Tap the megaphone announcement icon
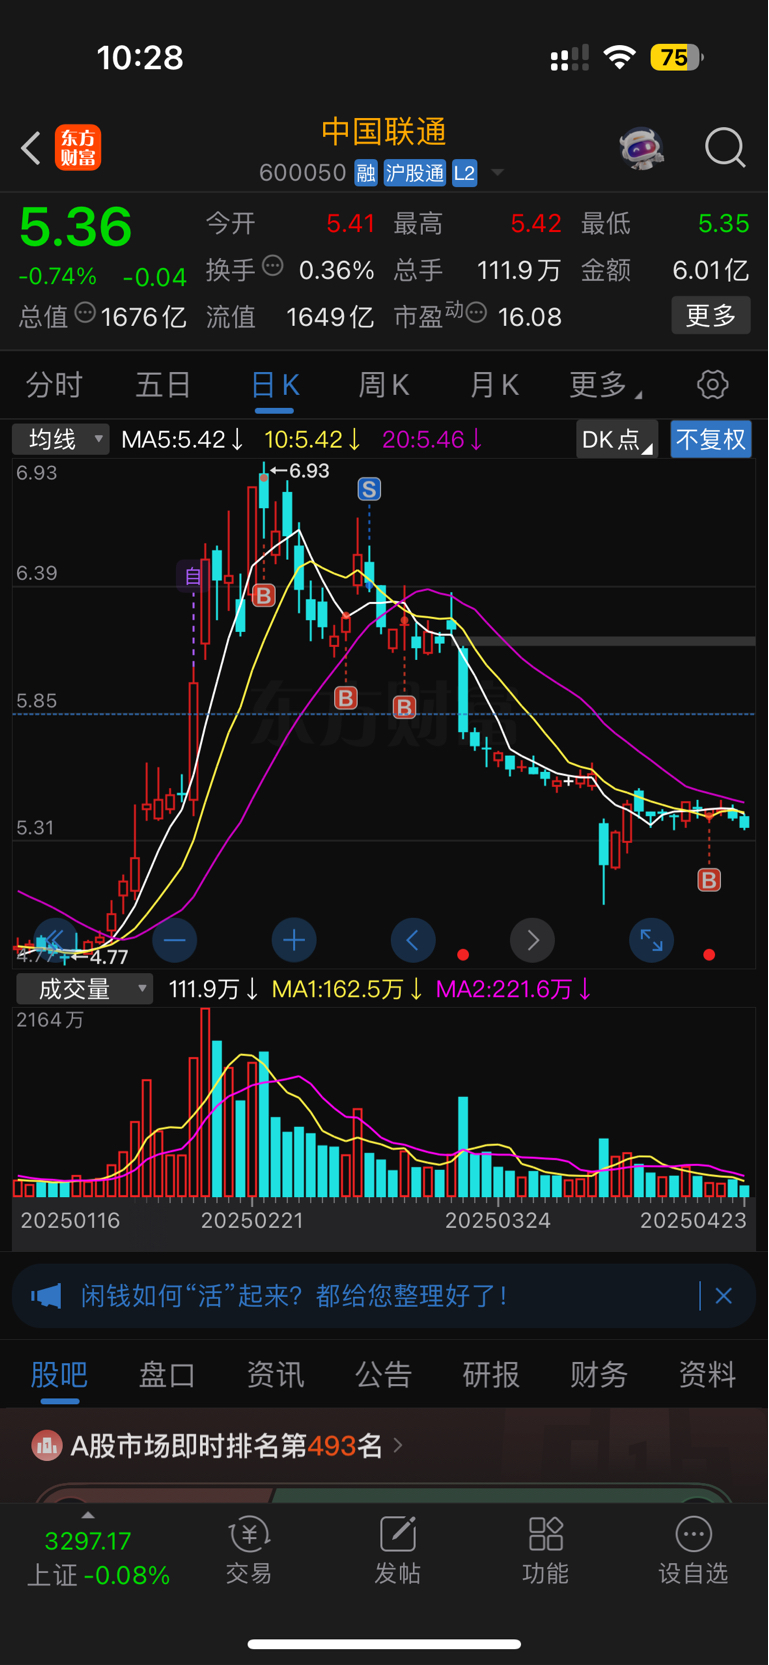 click(46, 1297)
